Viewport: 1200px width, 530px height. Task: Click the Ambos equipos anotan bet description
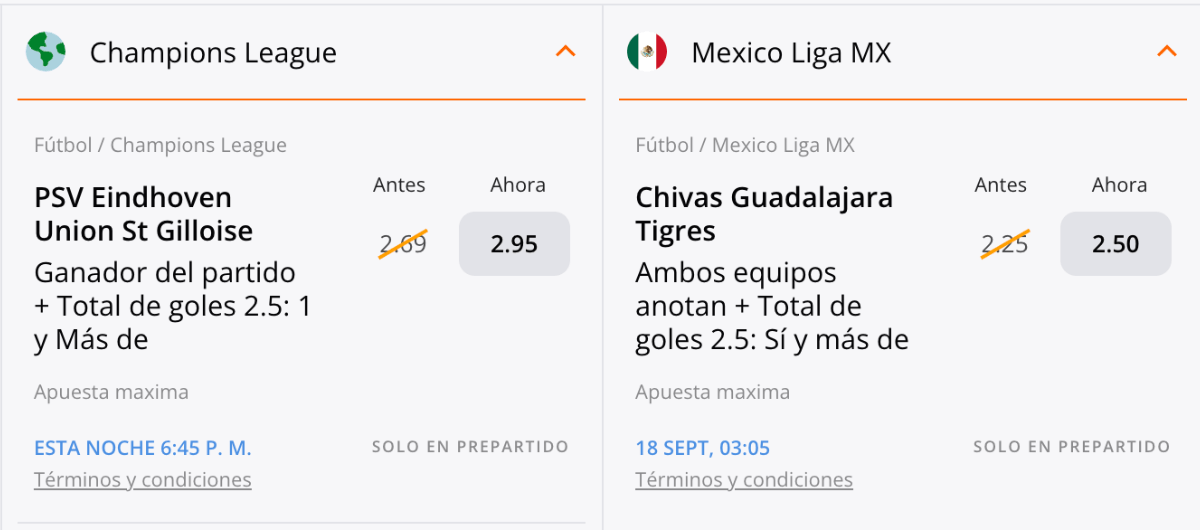tap(771, 306)
